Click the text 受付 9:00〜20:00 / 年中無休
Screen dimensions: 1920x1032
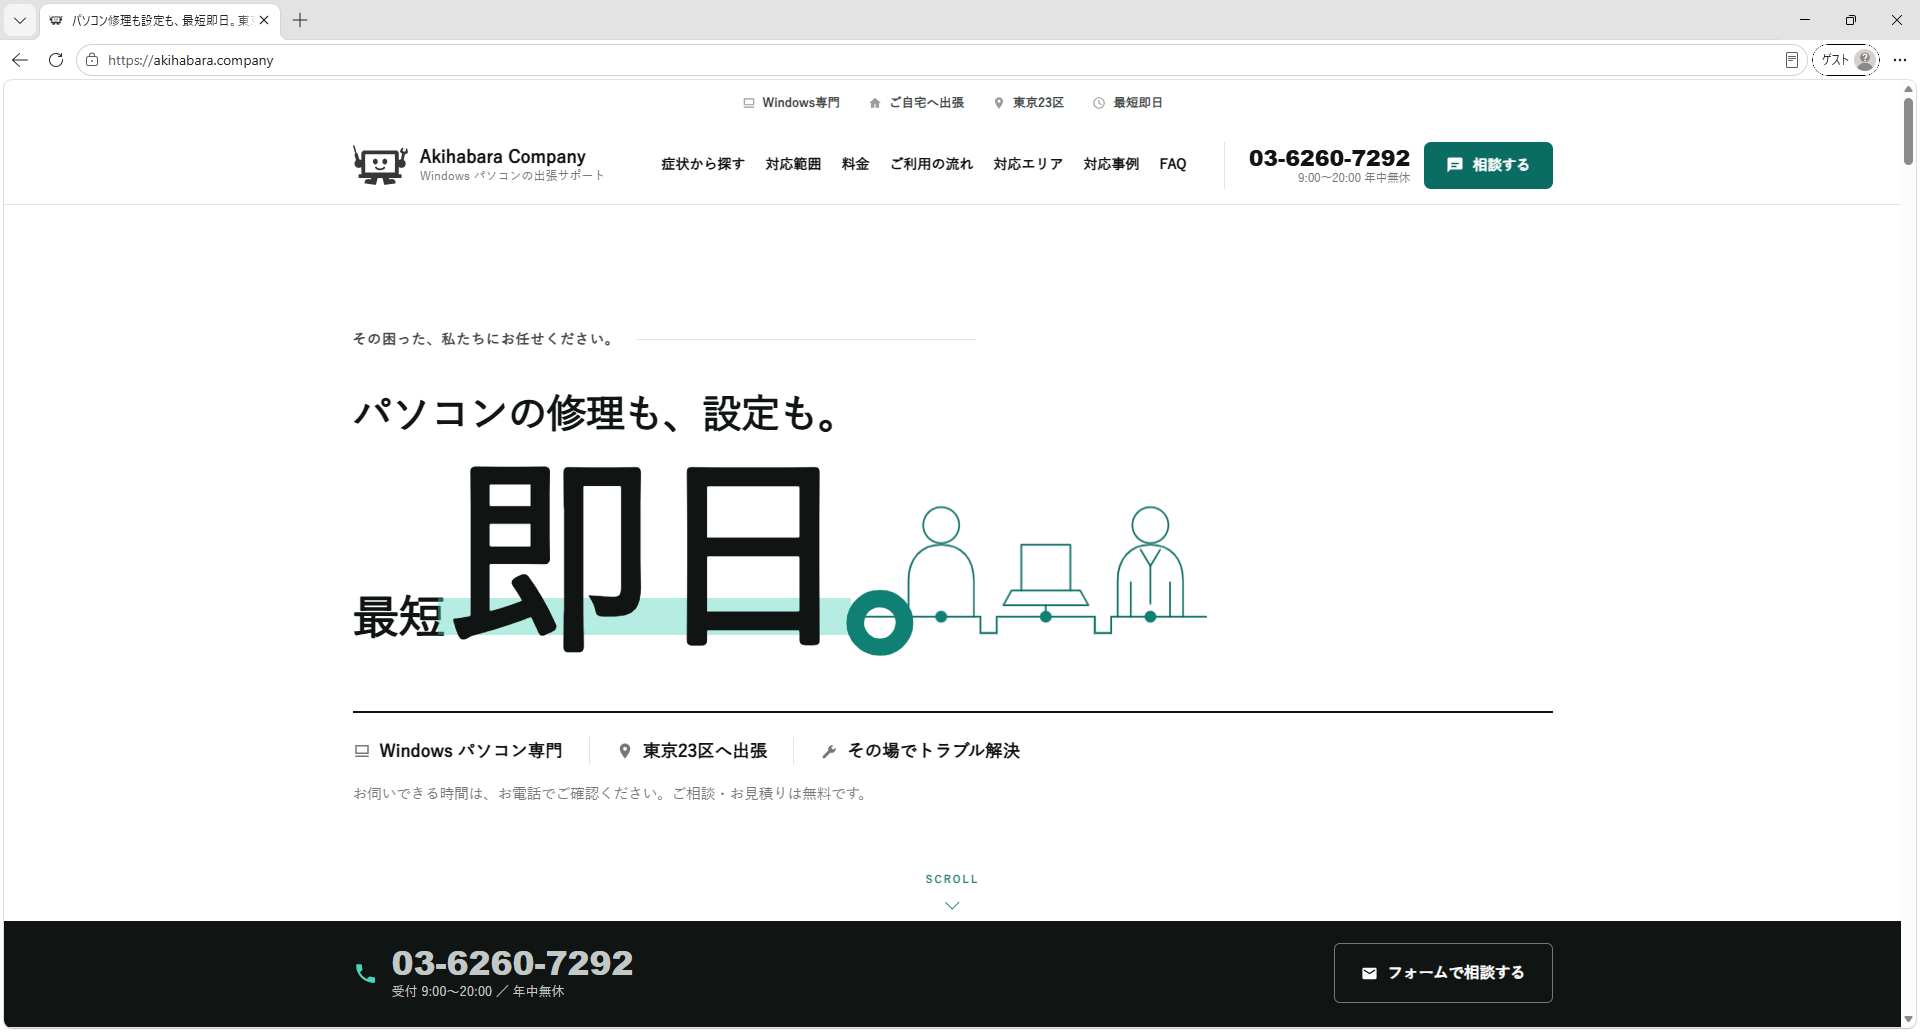[478, 991]
